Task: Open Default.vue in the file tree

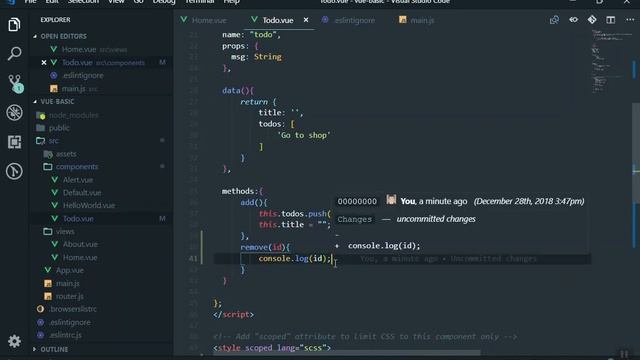Action: 82,193
